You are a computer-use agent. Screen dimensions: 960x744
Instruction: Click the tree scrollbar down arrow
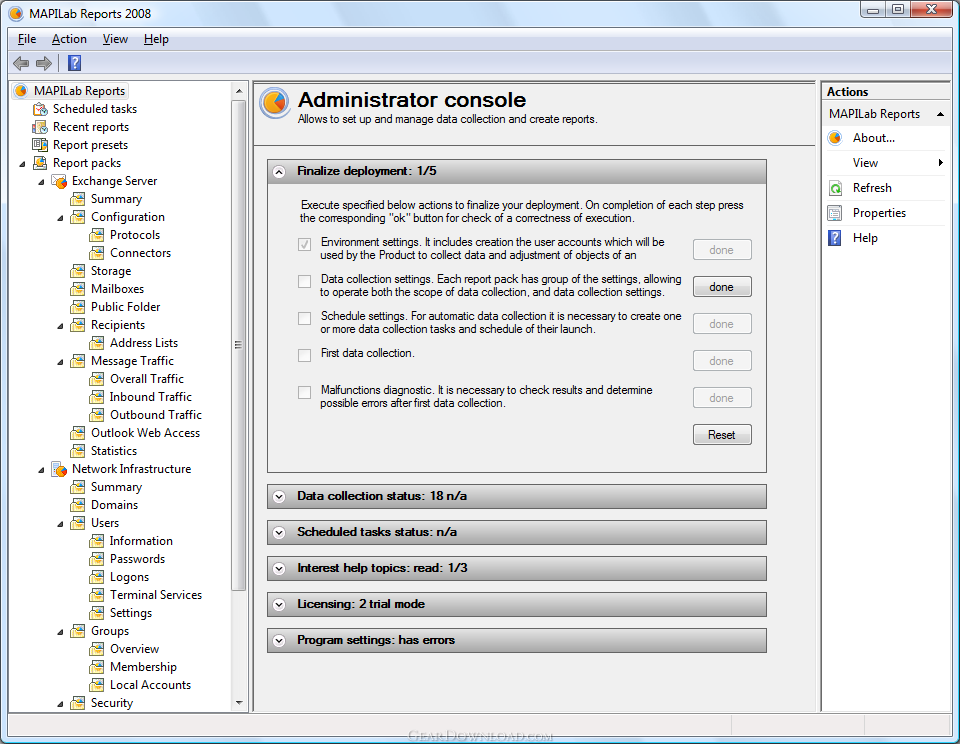(x=239, y=703)
